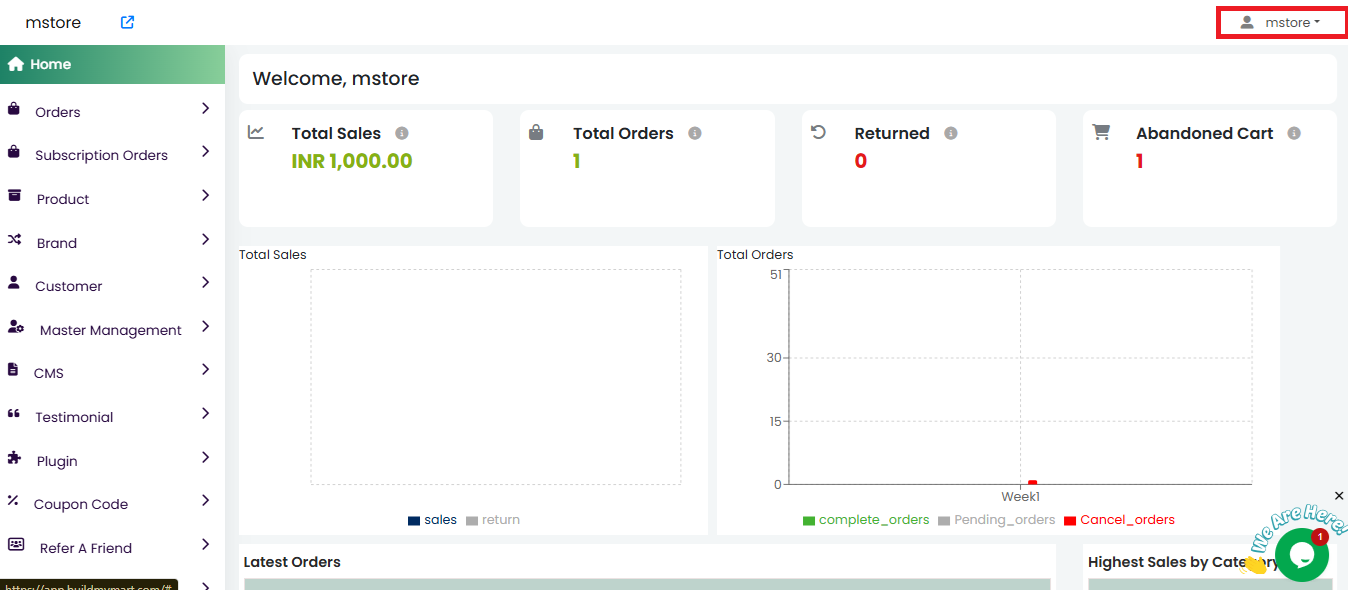Select Home in the sidebar

coord(50,64)
